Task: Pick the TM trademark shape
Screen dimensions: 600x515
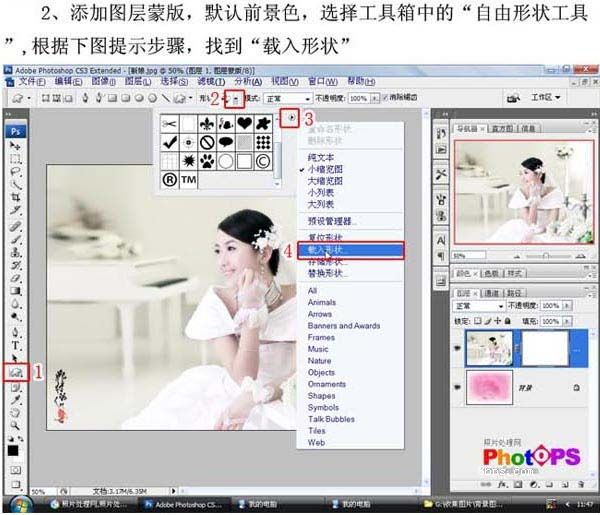Action: 188,179
